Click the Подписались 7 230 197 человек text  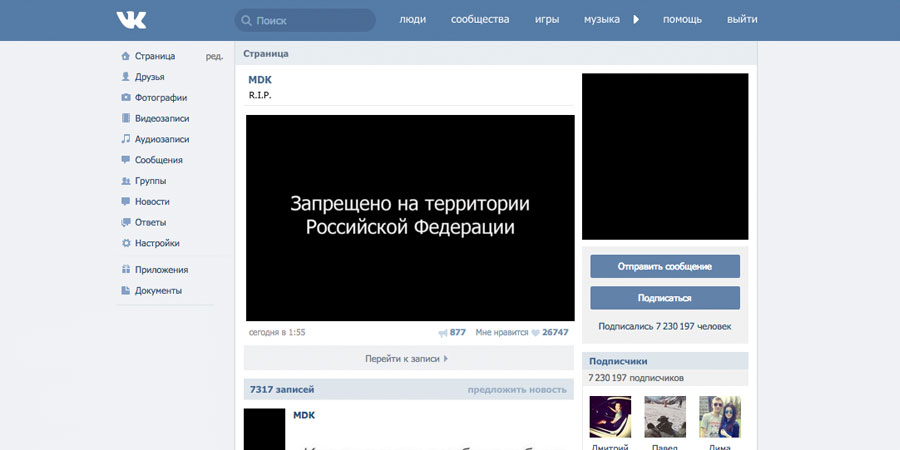click(665, 326)
